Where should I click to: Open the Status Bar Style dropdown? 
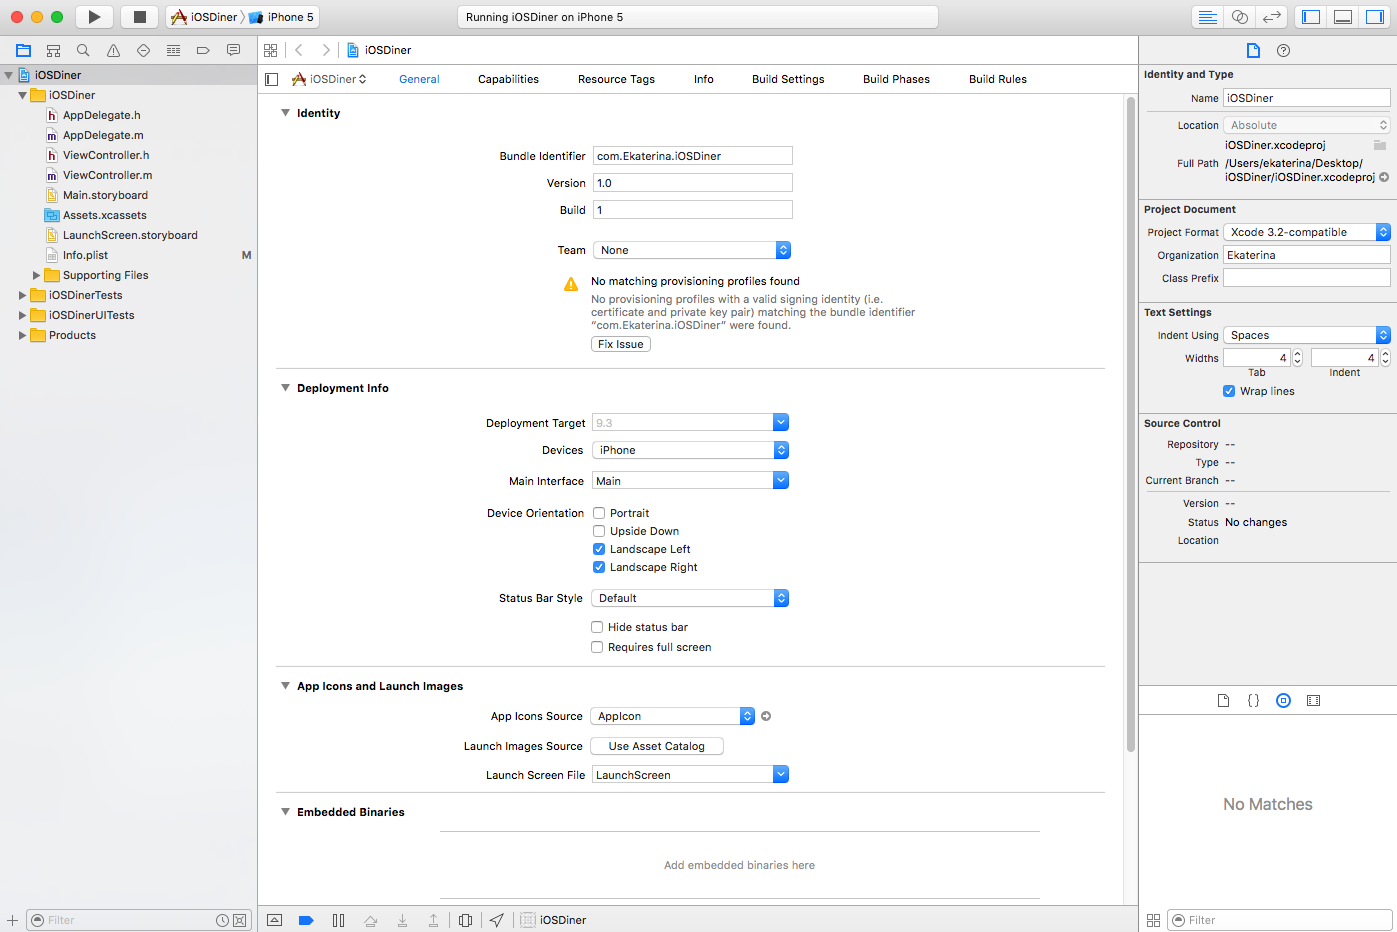coord(690,598)
